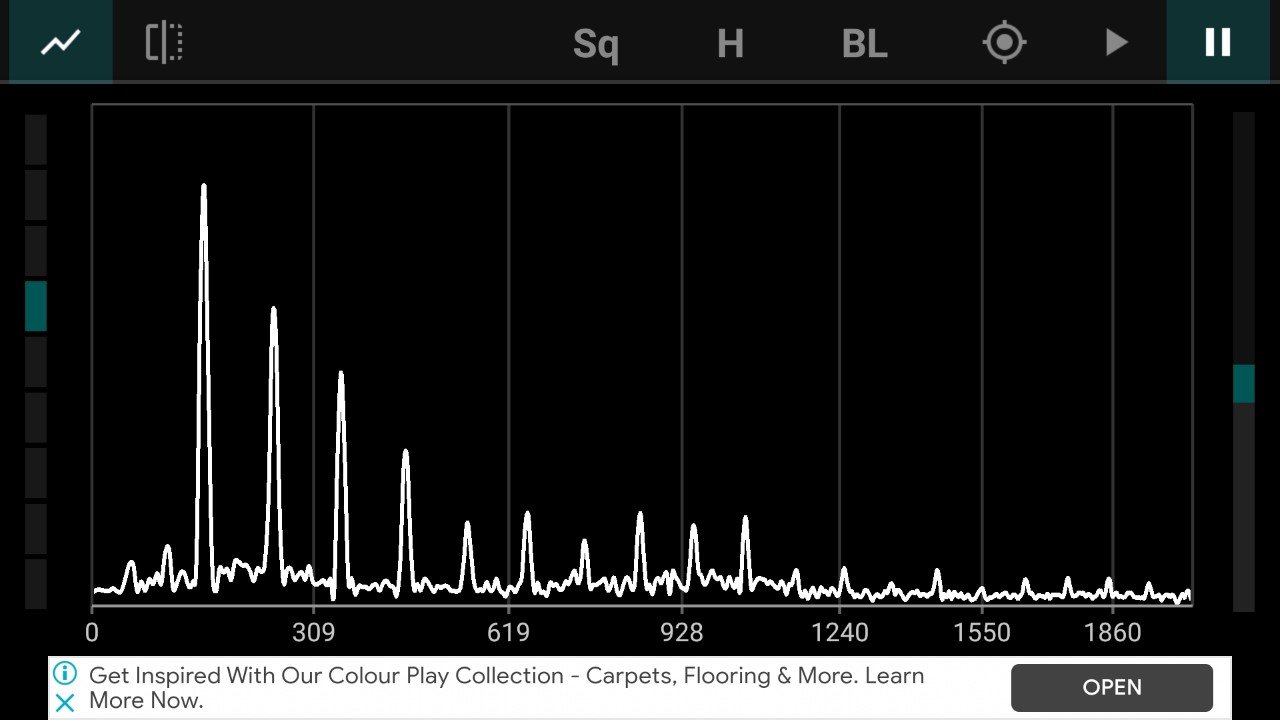Screen dimensions: 1280x720
Task: Click the 619 frequency axis label
Action: click(x=508, y=633)
